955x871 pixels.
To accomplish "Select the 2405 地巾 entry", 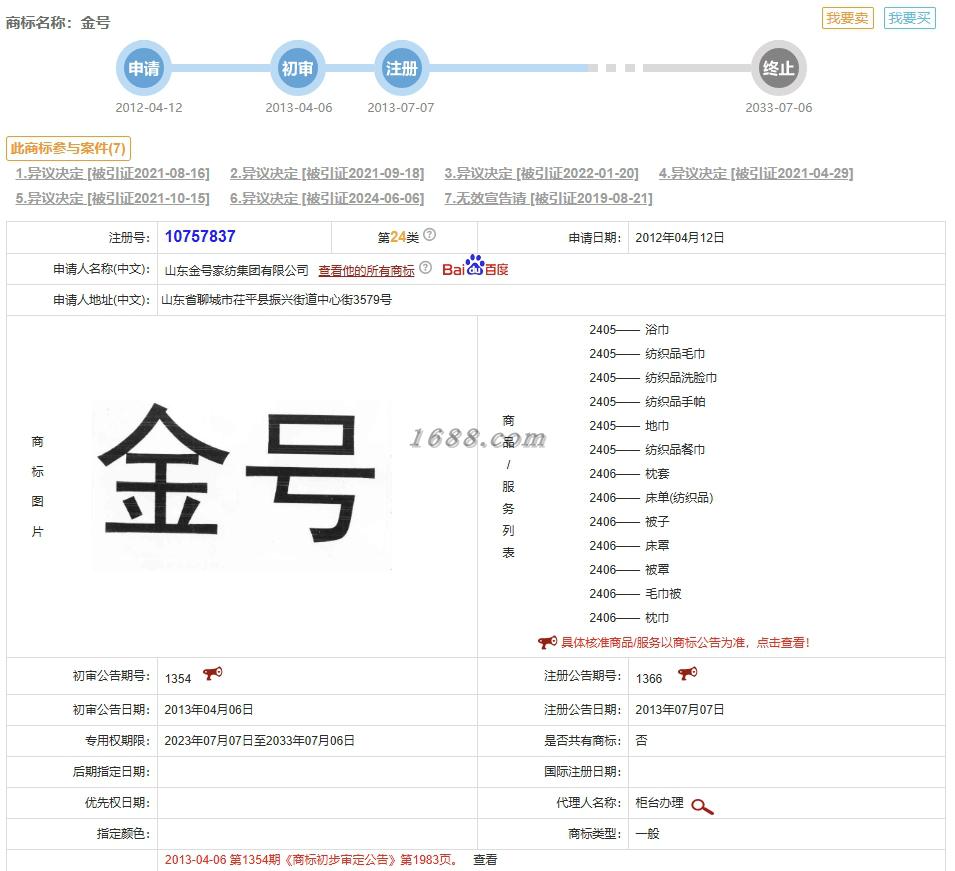I will [629, 425].
